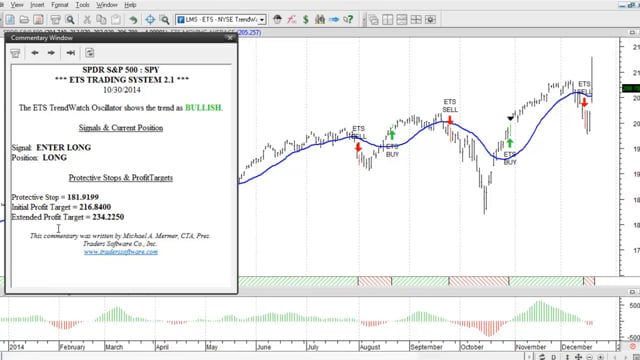The image size is (640, 360).
Task: Click the Cut scissors icon
Action: [x=87, y=19]
